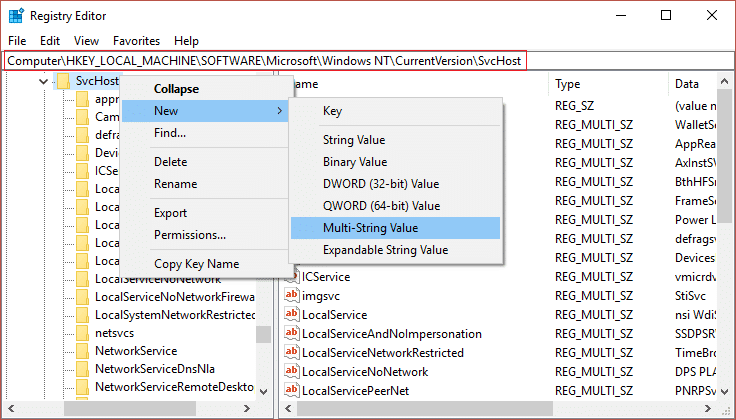Click the tree pane scroll down arrow
This screenshot has width=736, height=420.
coord(264,391)
